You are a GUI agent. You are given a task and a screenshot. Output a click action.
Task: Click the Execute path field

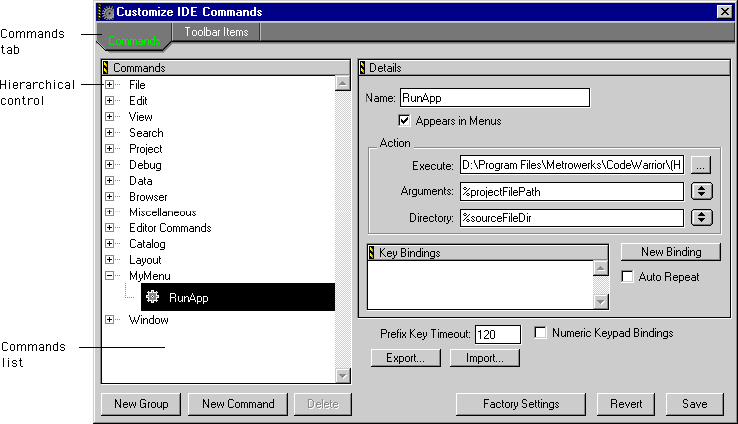(572, 165)
